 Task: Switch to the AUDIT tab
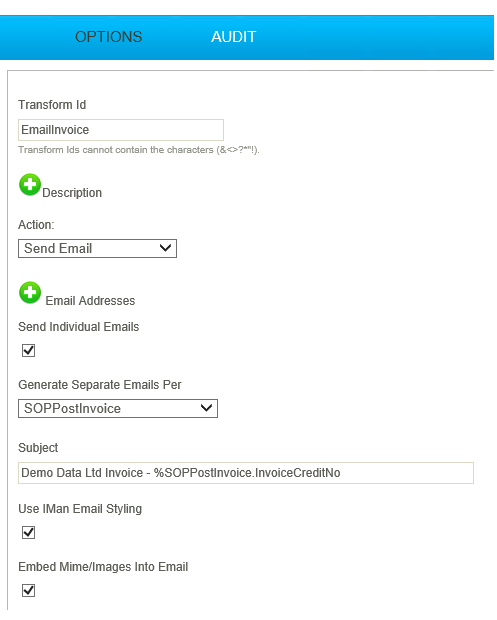pos(234,37)
